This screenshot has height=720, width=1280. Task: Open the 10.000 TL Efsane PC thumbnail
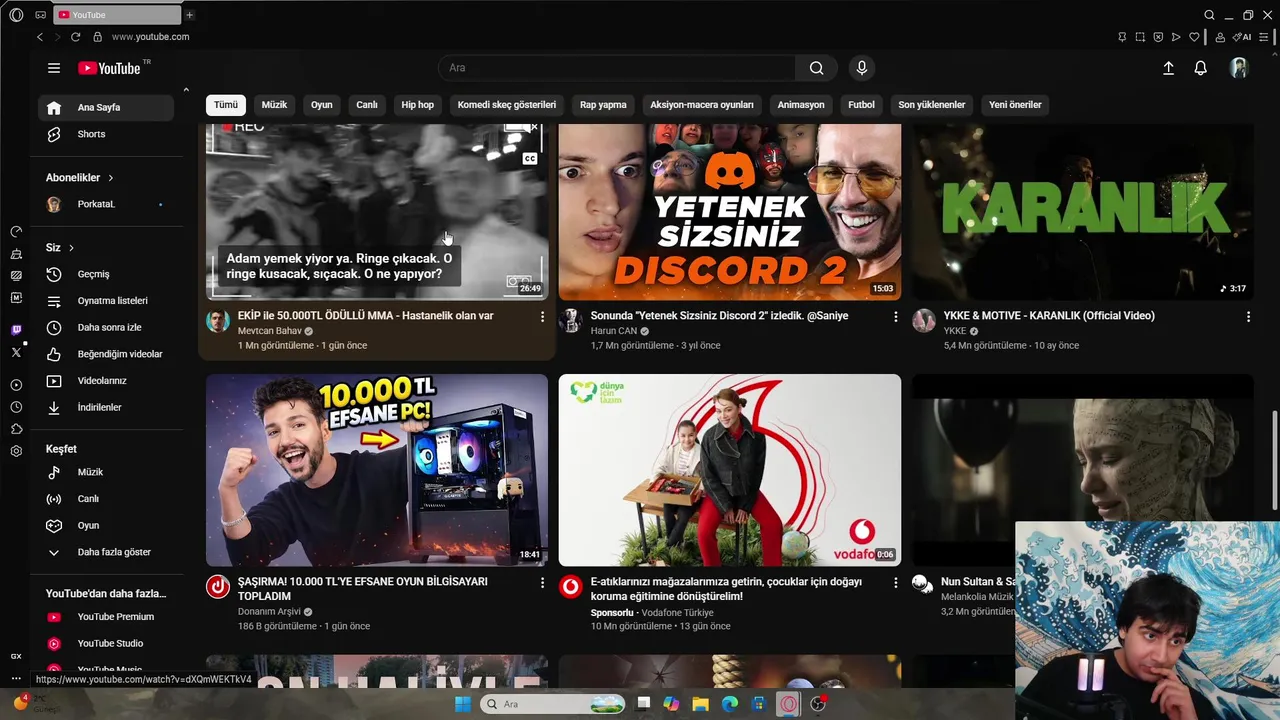pyautogui.click(x=377, y=470)
